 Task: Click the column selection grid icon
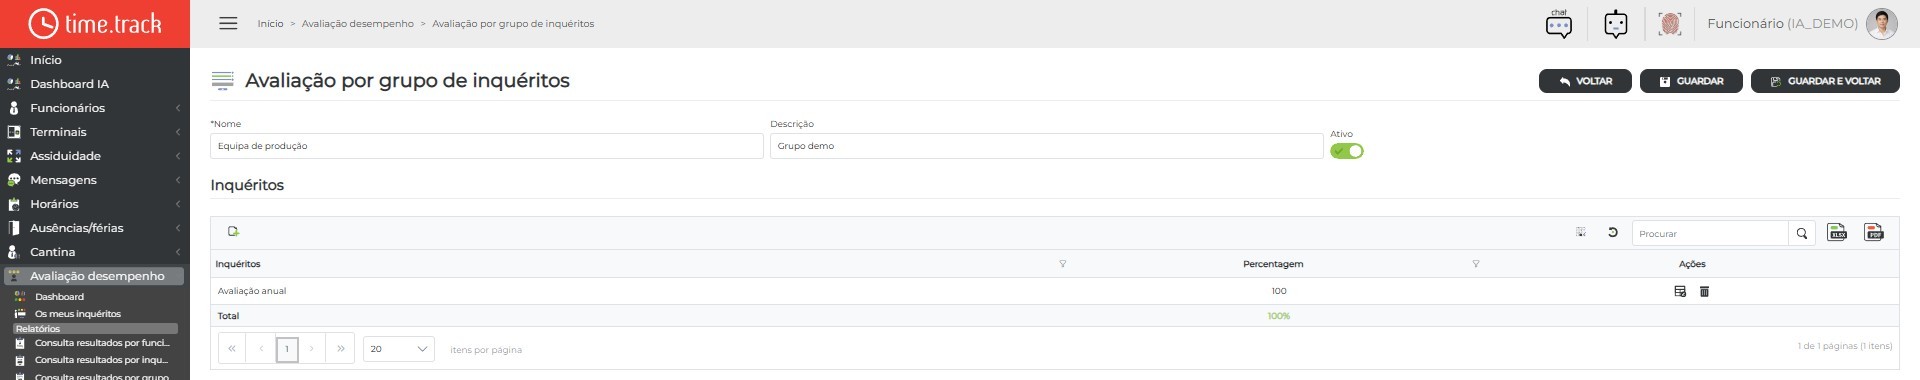point(1581,232)
